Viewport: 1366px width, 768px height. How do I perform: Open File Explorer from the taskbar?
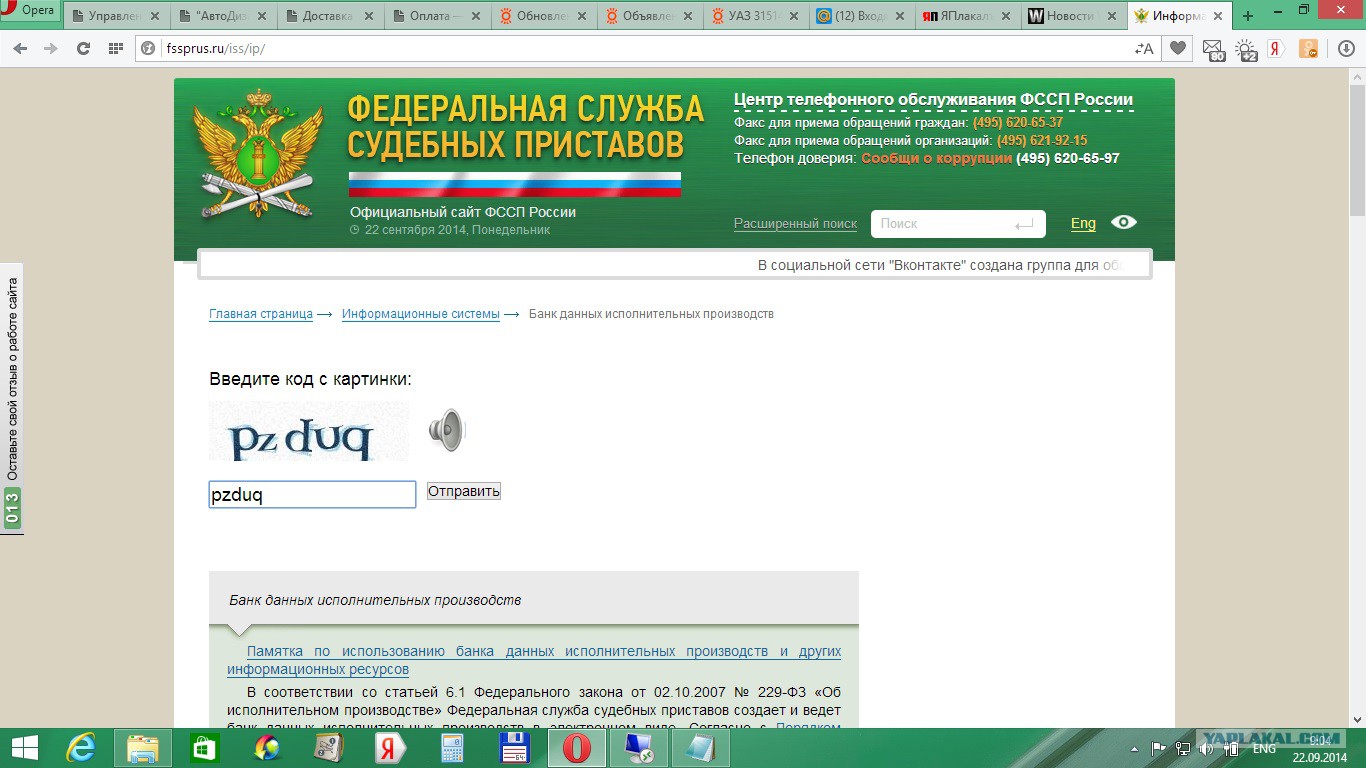click(143, 748)
